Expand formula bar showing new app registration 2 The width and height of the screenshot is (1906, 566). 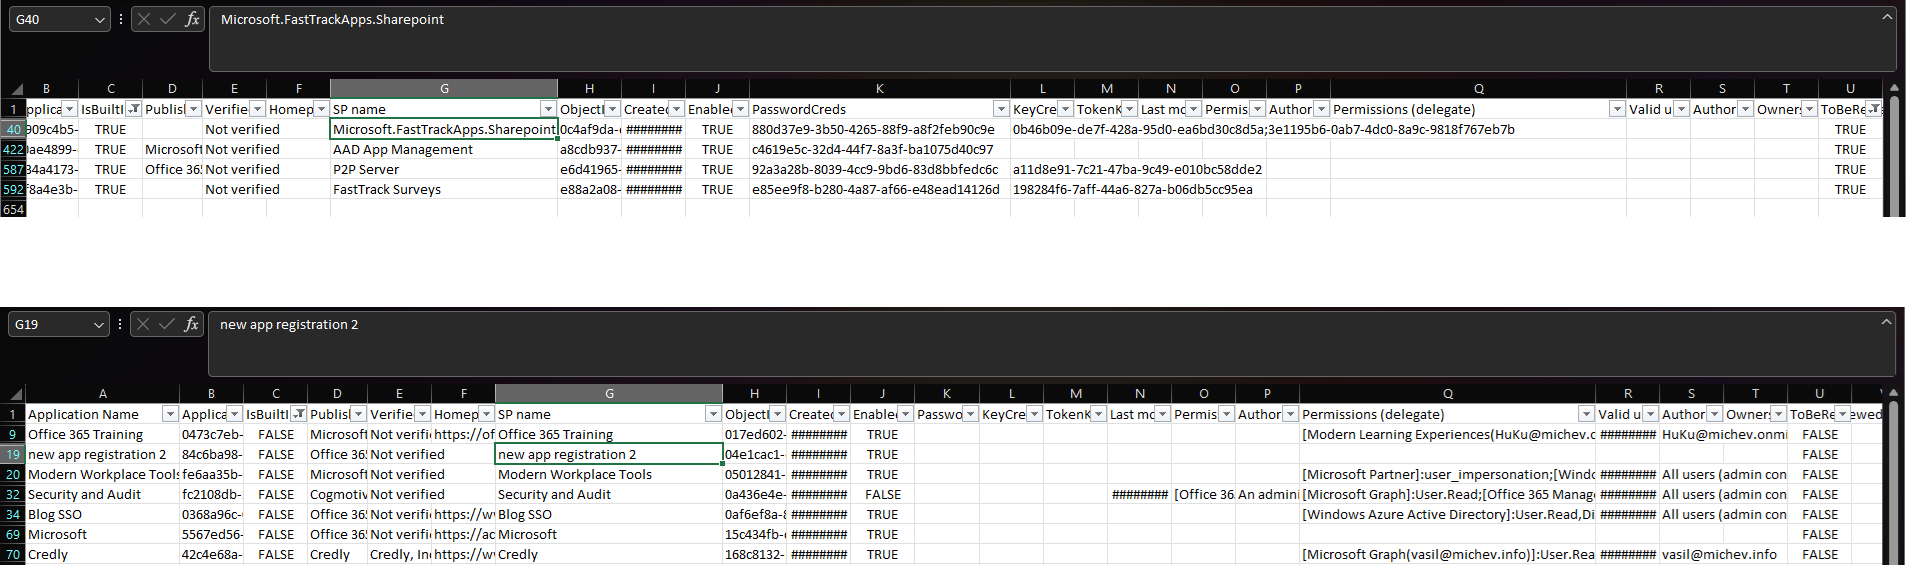[1885, 322]
